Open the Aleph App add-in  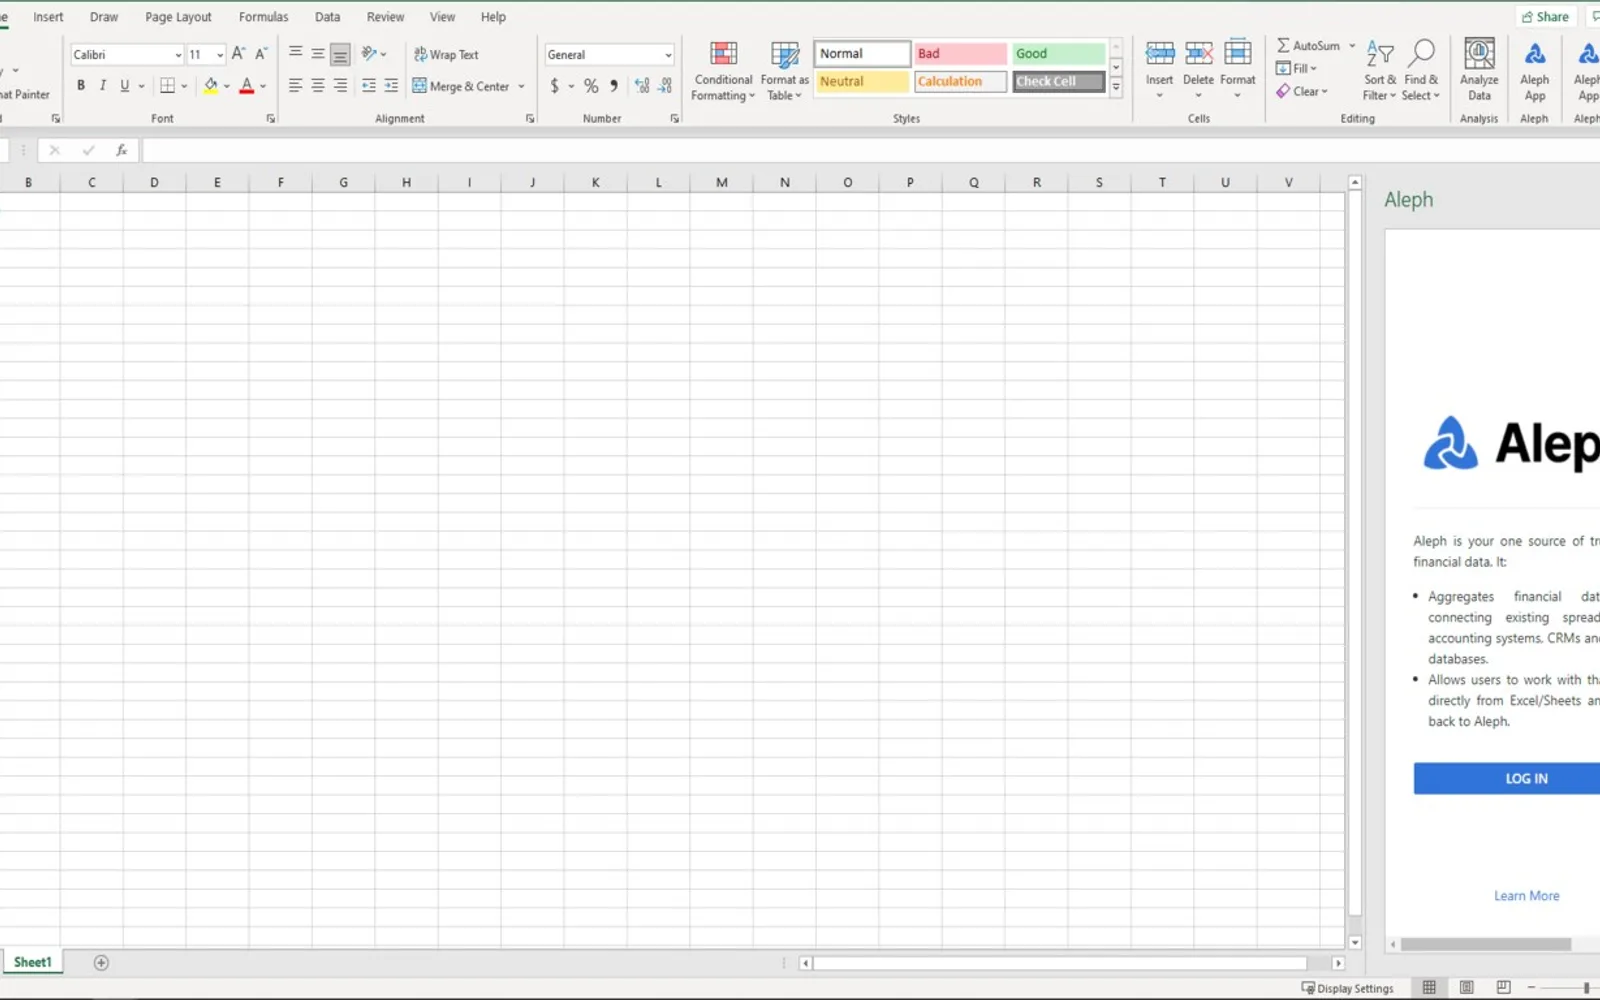point(1534,71)
